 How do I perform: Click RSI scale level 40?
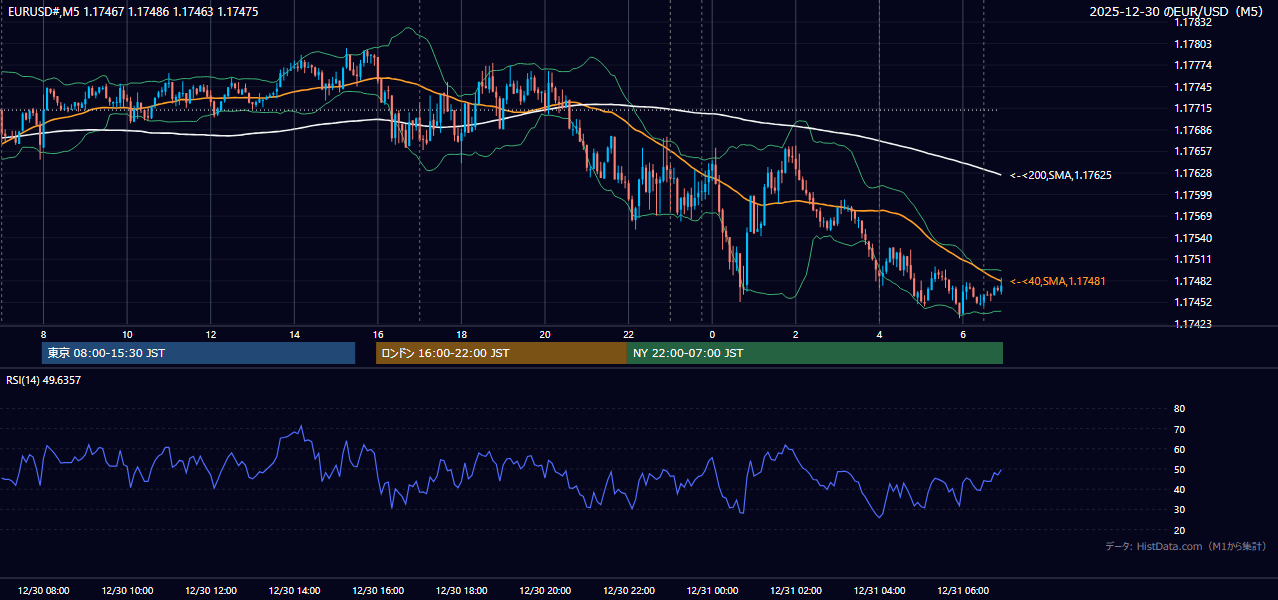(1179, 490)
